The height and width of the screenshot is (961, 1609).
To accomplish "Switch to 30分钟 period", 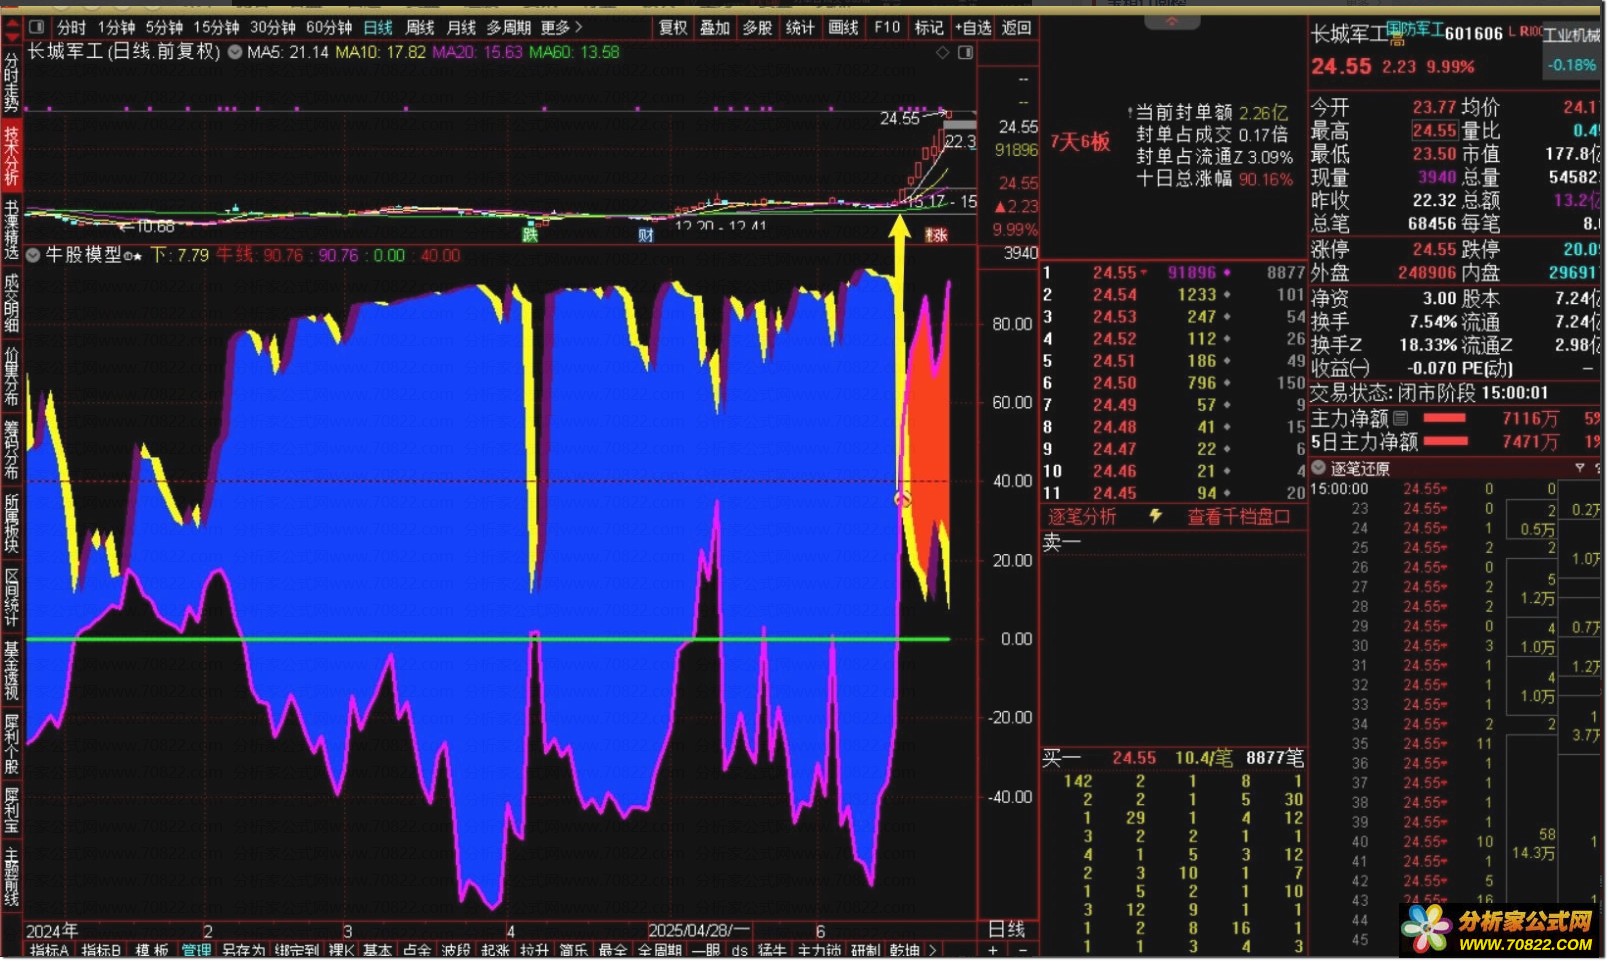I will [272, 27].
